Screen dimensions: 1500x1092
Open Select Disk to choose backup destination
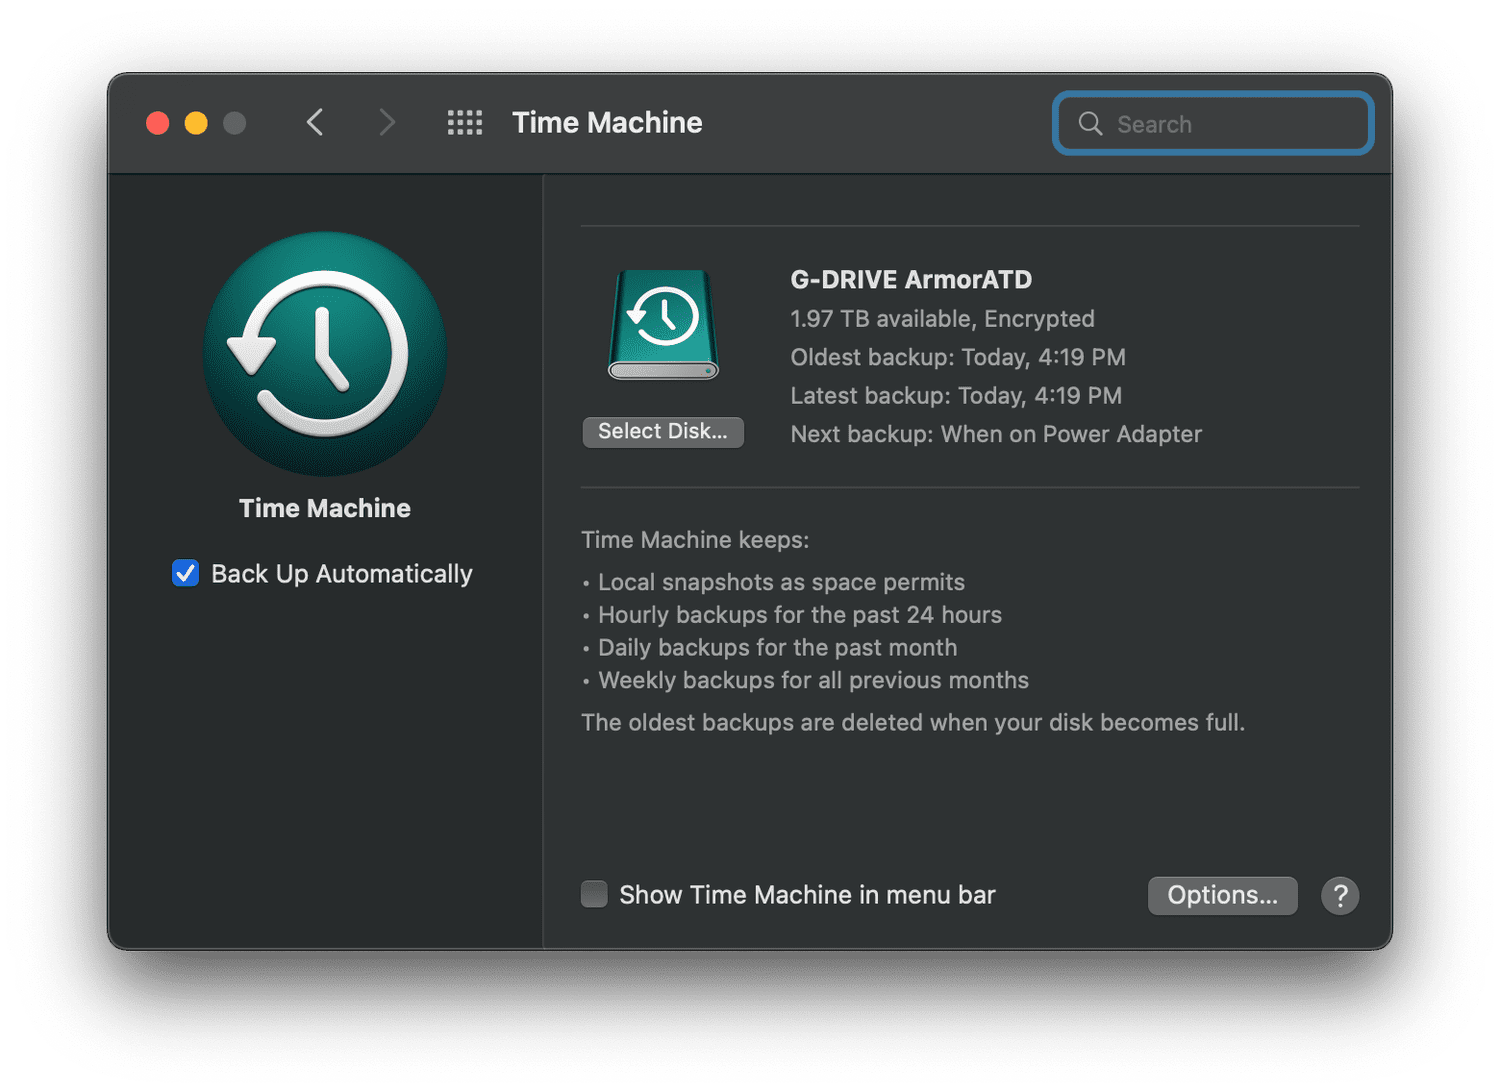coord(663,432)
